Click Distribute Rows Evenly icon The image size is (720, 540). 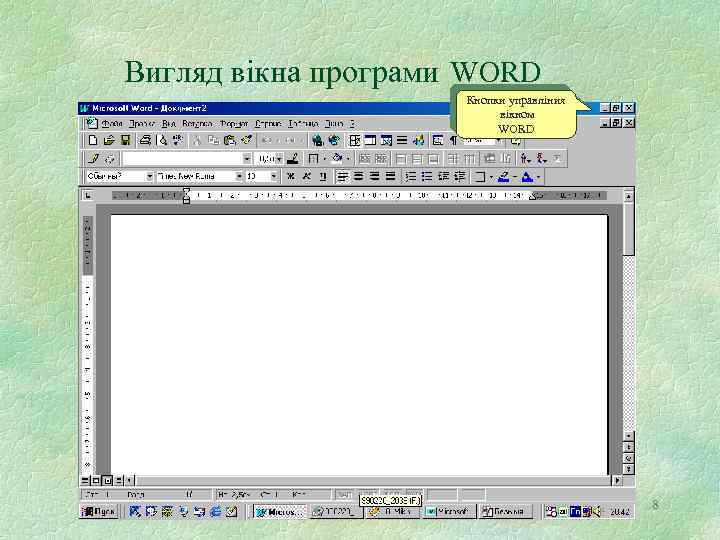453,159
